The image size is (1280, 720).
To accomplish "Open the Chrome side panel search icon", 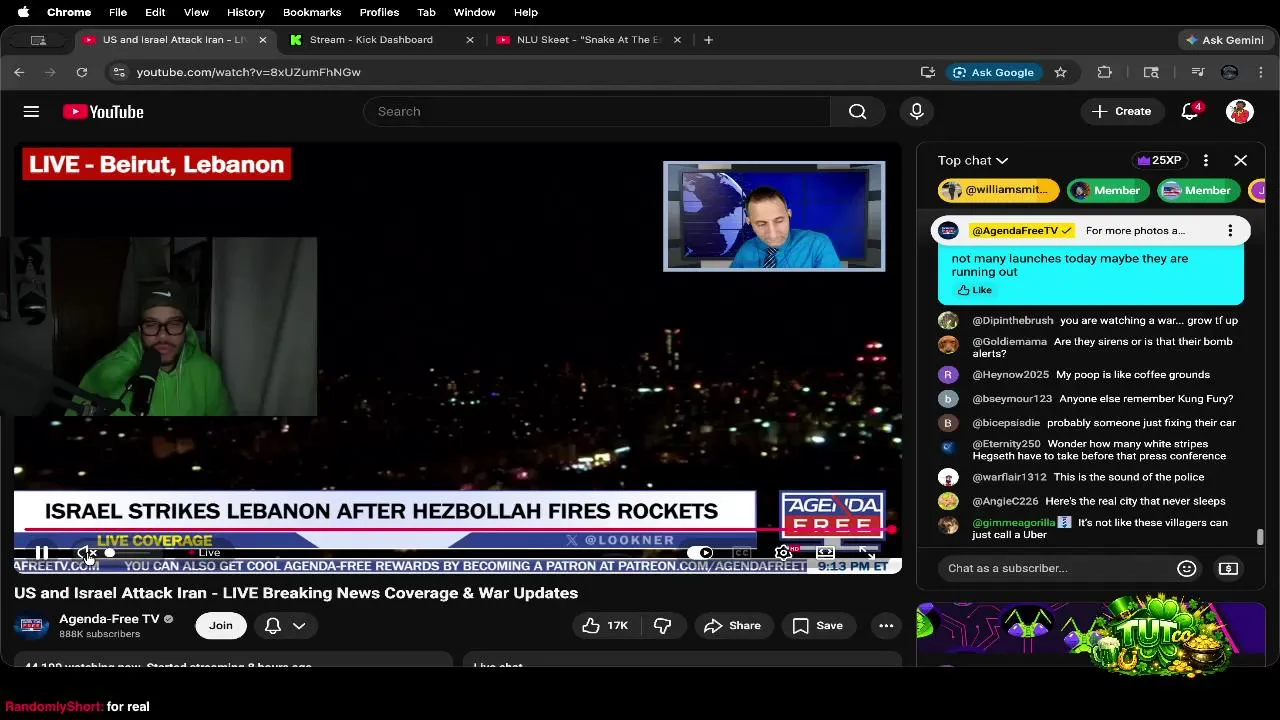I will (1151, 72).
